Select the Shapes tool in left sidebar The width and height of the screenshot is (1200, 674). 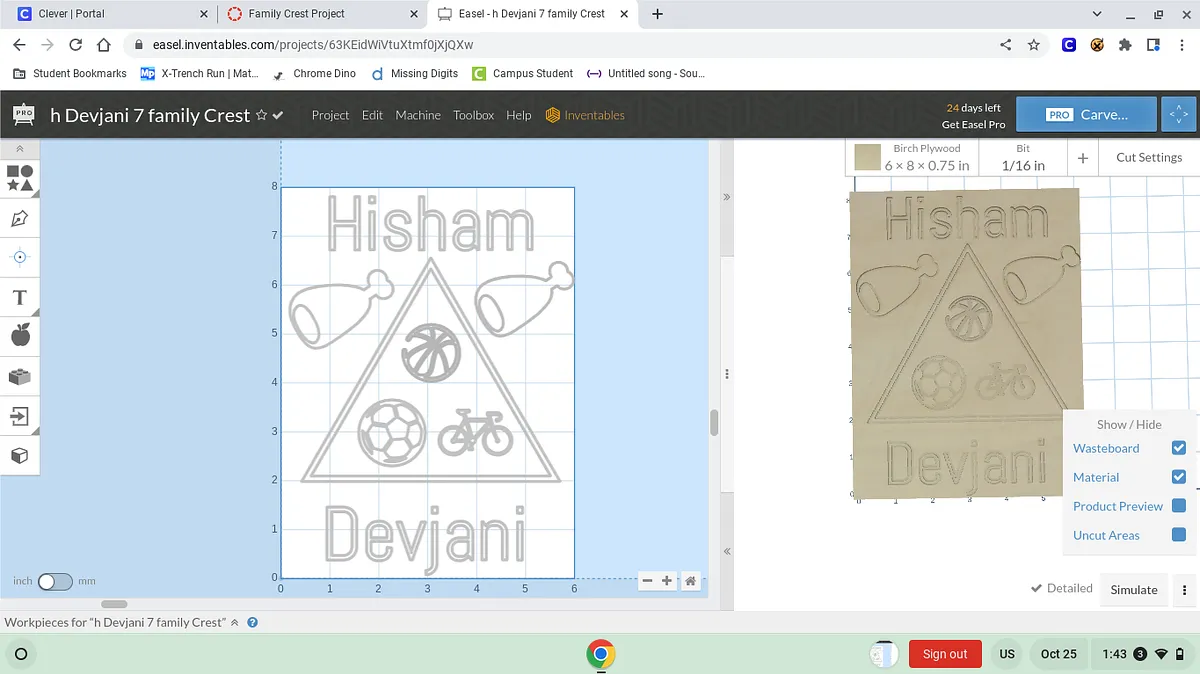pos(20,178)
